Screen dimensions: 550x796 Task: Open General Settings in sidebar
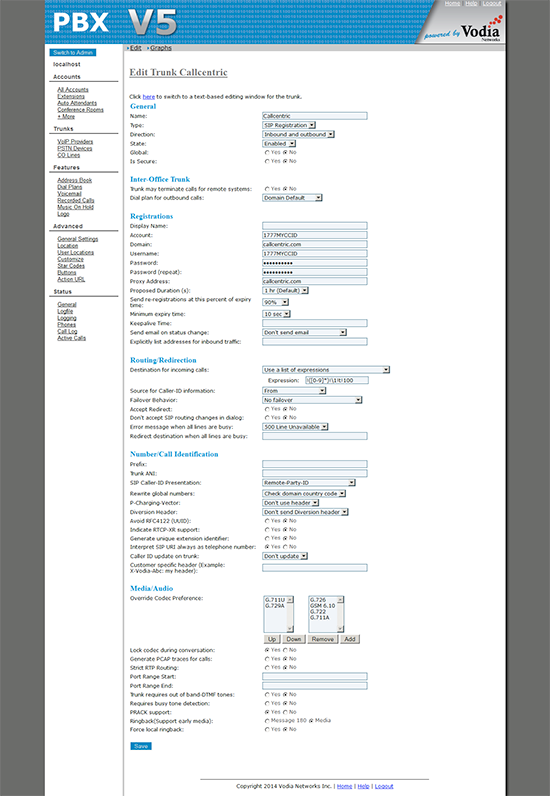(x=78, y=239)
